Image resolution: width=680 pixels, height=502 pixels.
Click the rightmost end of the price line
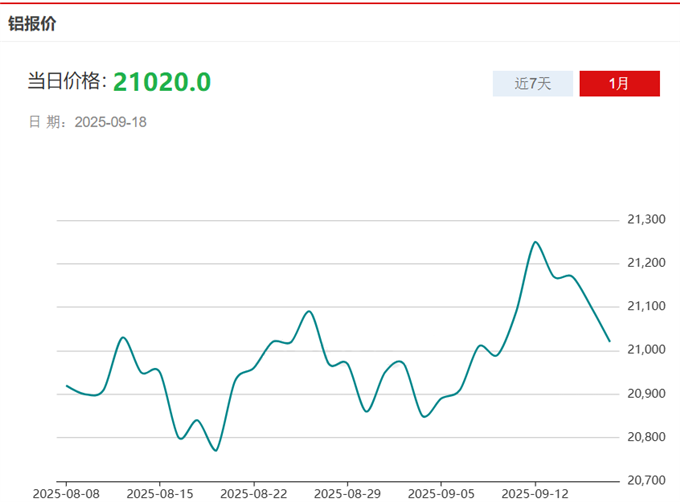click(x=610, y=341)
